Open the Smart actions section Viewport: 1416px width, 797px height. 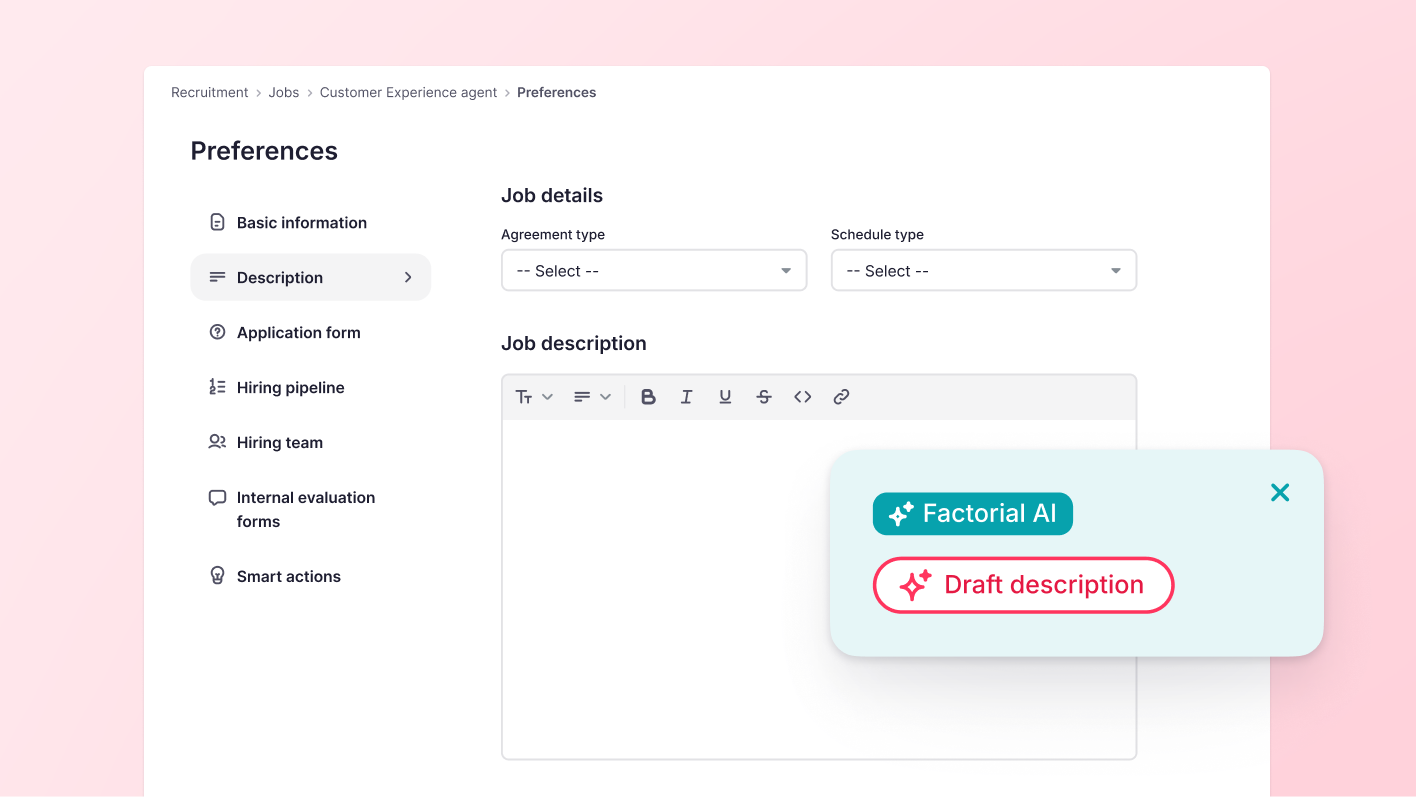pos(288,577)
